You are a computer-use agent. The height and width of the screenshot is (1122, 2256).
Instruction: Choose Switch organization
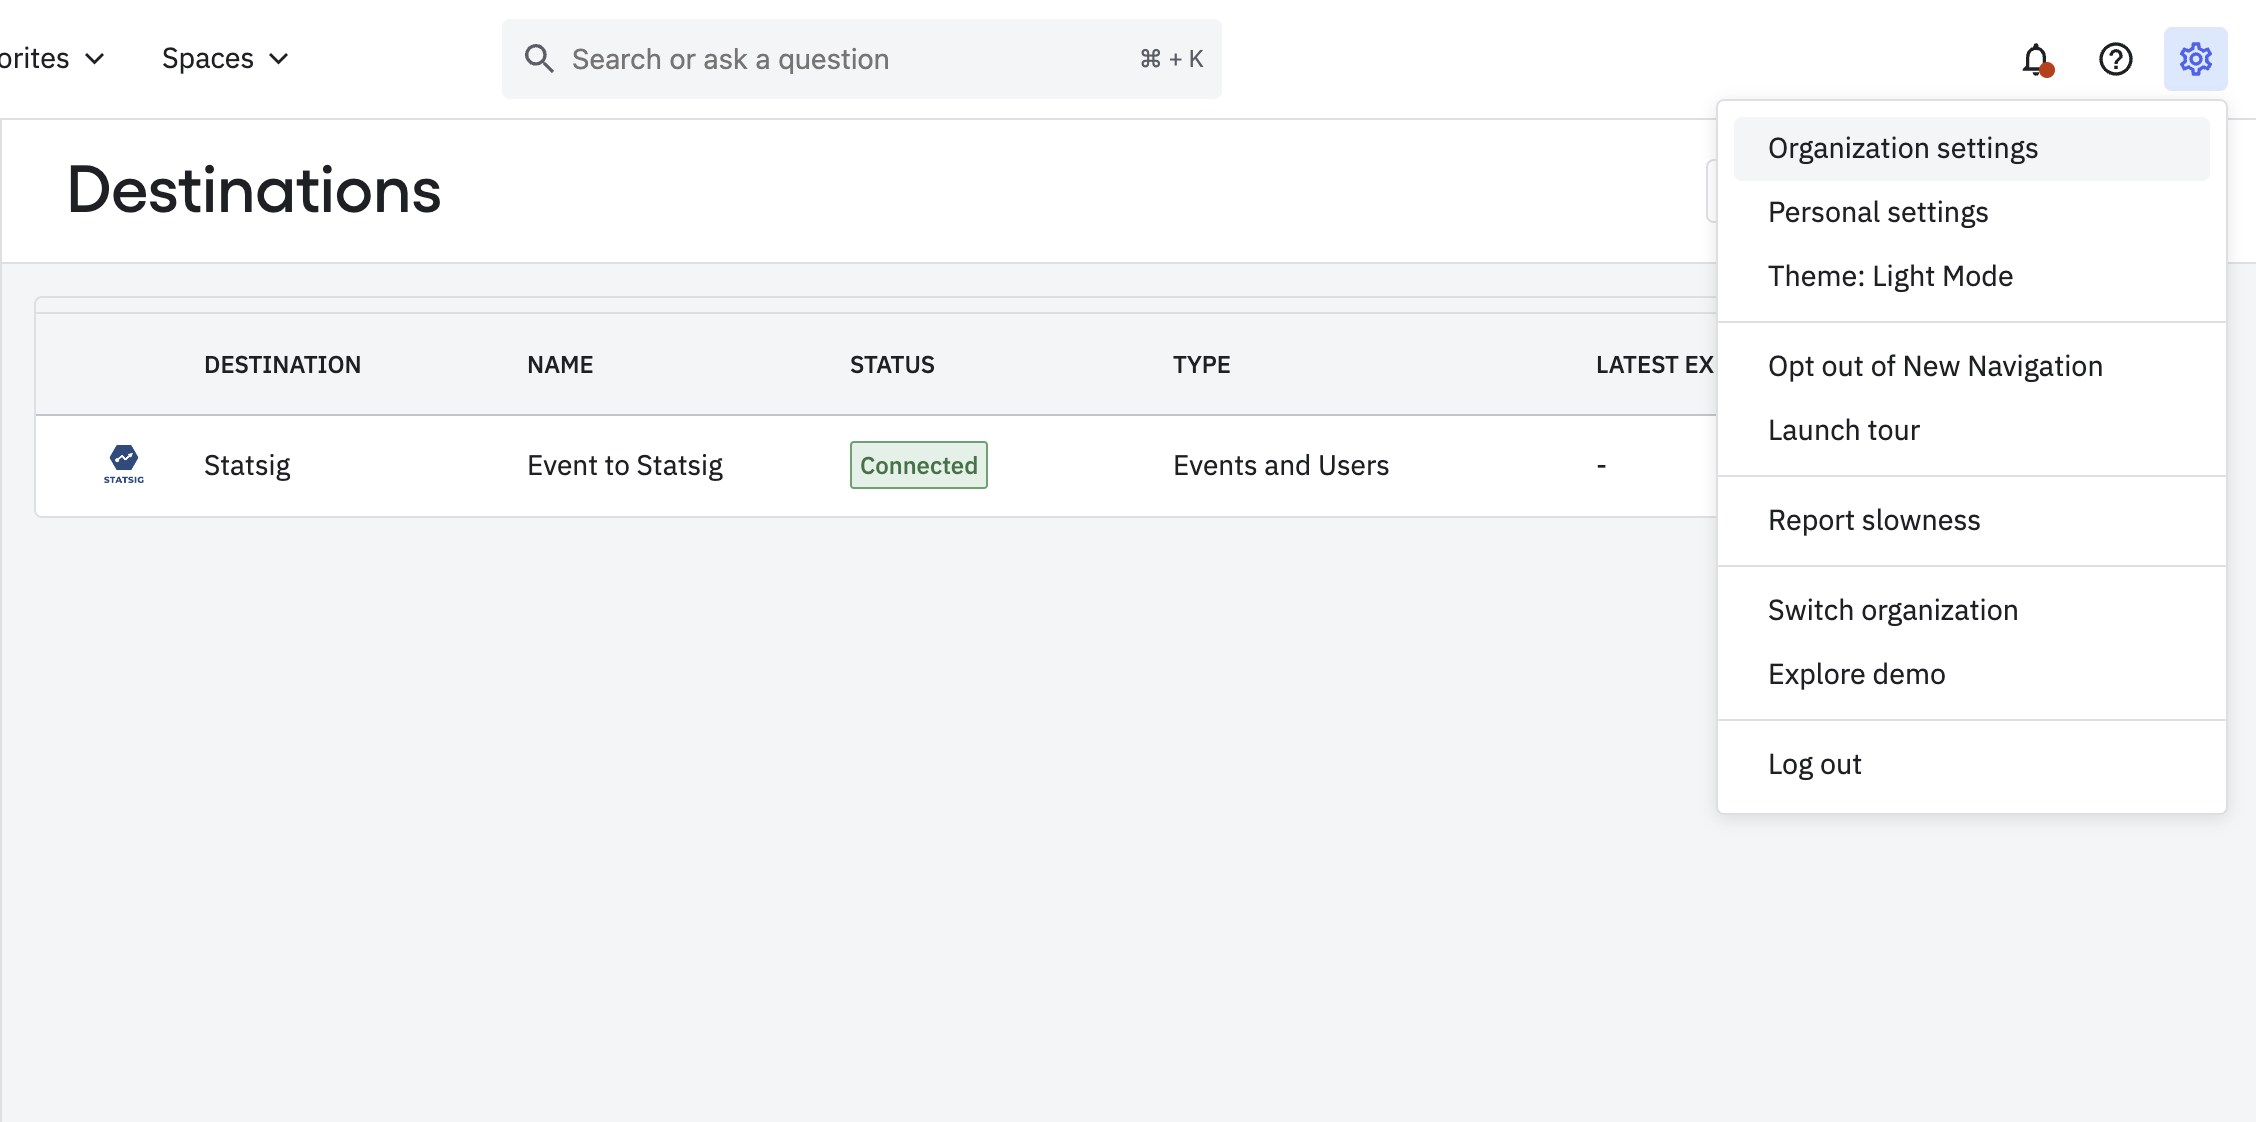pyautogui.click(x=1892, y=610)
